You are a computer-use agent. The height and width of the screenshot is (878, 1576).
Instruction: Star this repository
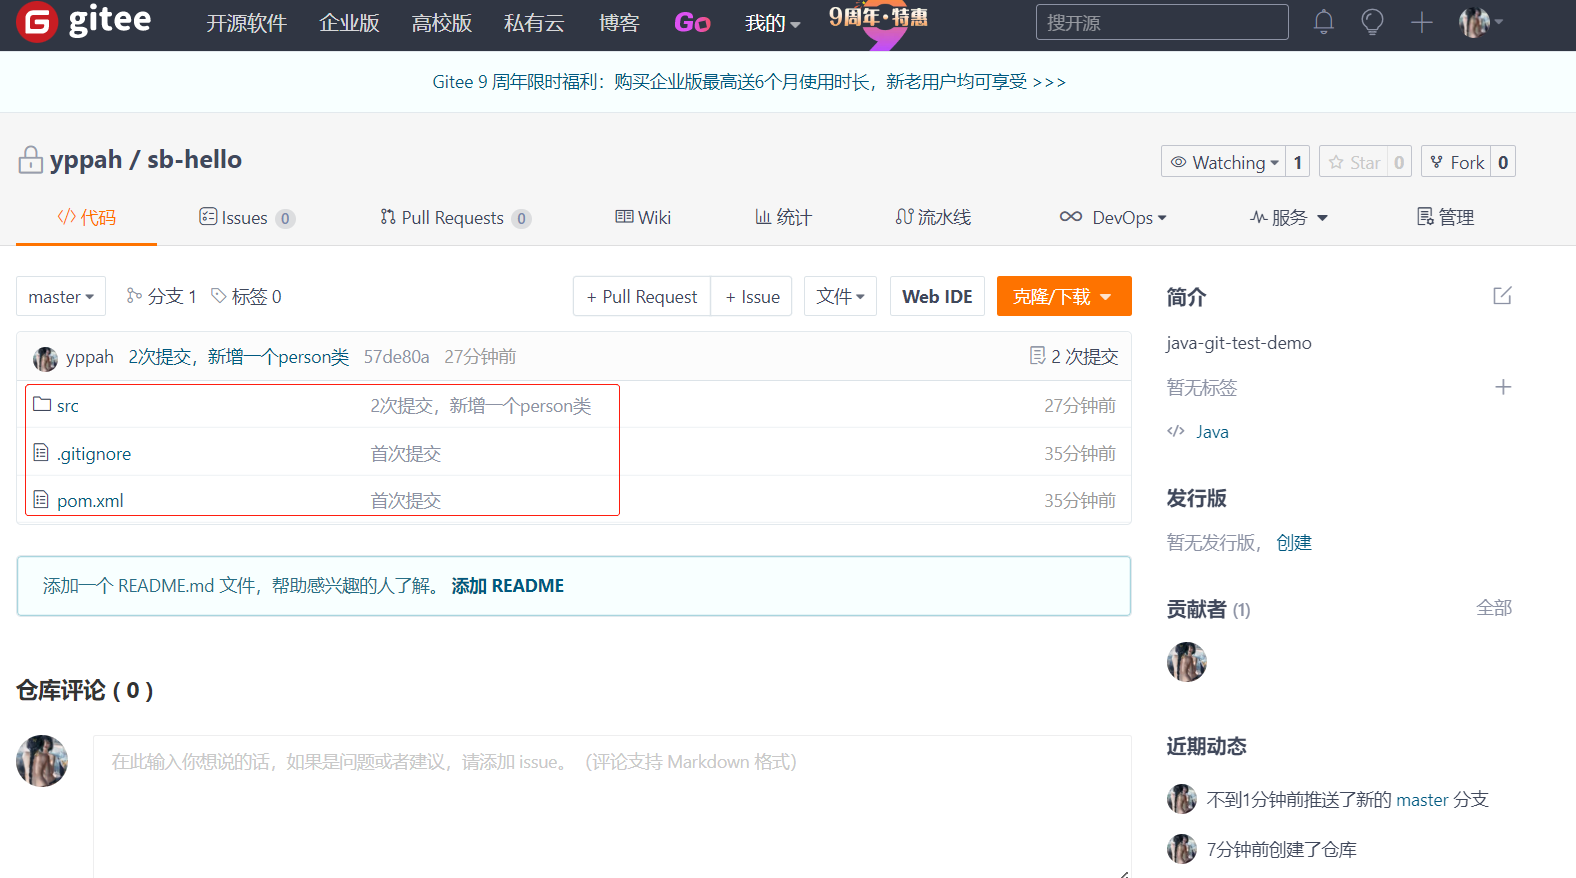pos(1354,162)
